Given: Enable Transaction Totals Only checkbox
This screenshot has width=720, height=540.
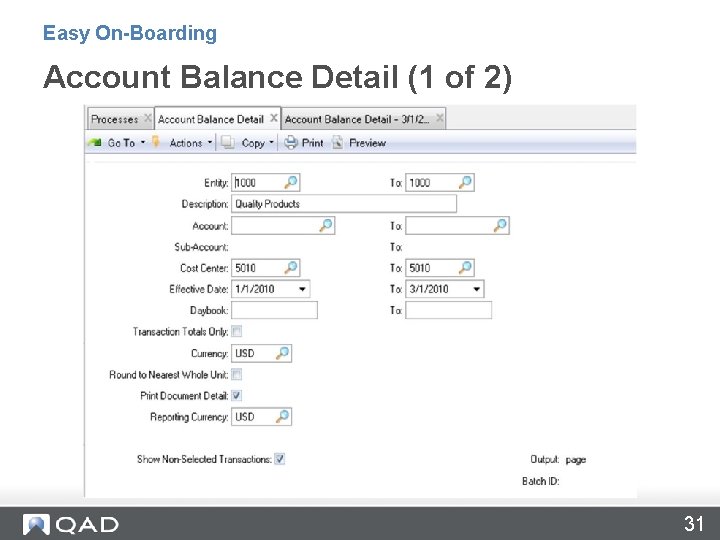Looking at the screenshot, I should (x=236, y=331).
